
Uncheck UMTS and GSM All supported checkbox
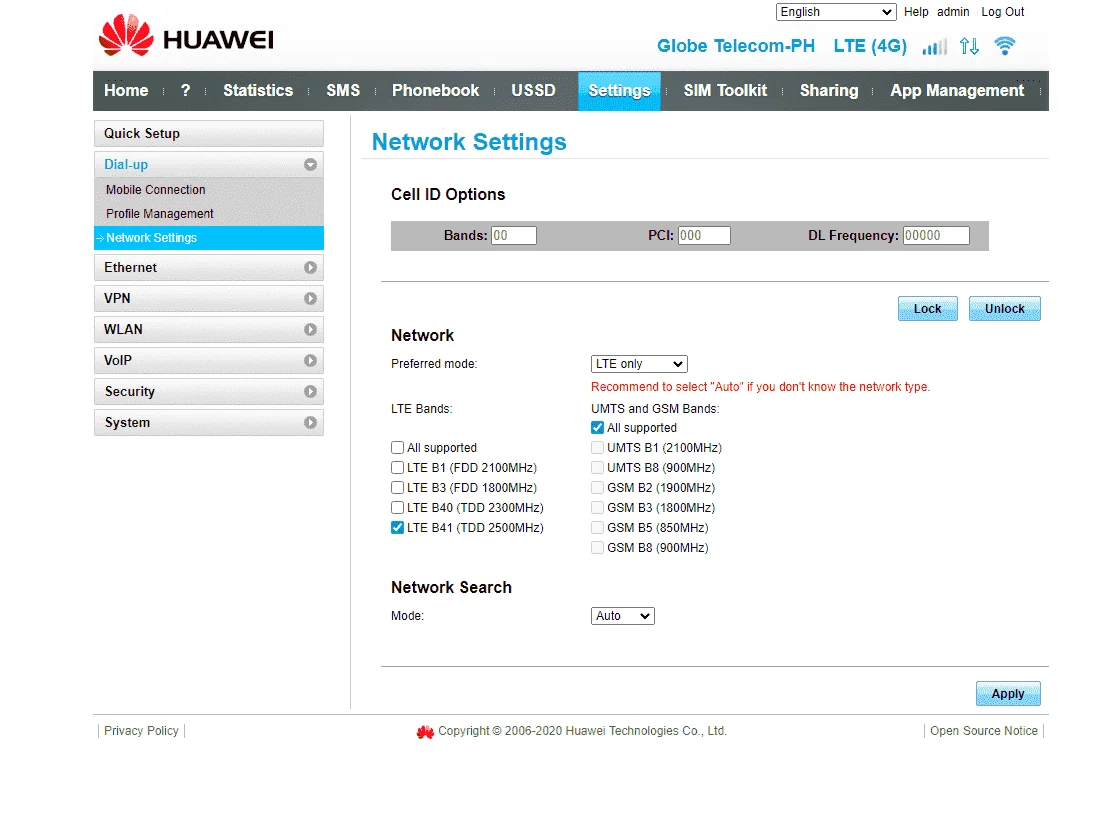597,428
